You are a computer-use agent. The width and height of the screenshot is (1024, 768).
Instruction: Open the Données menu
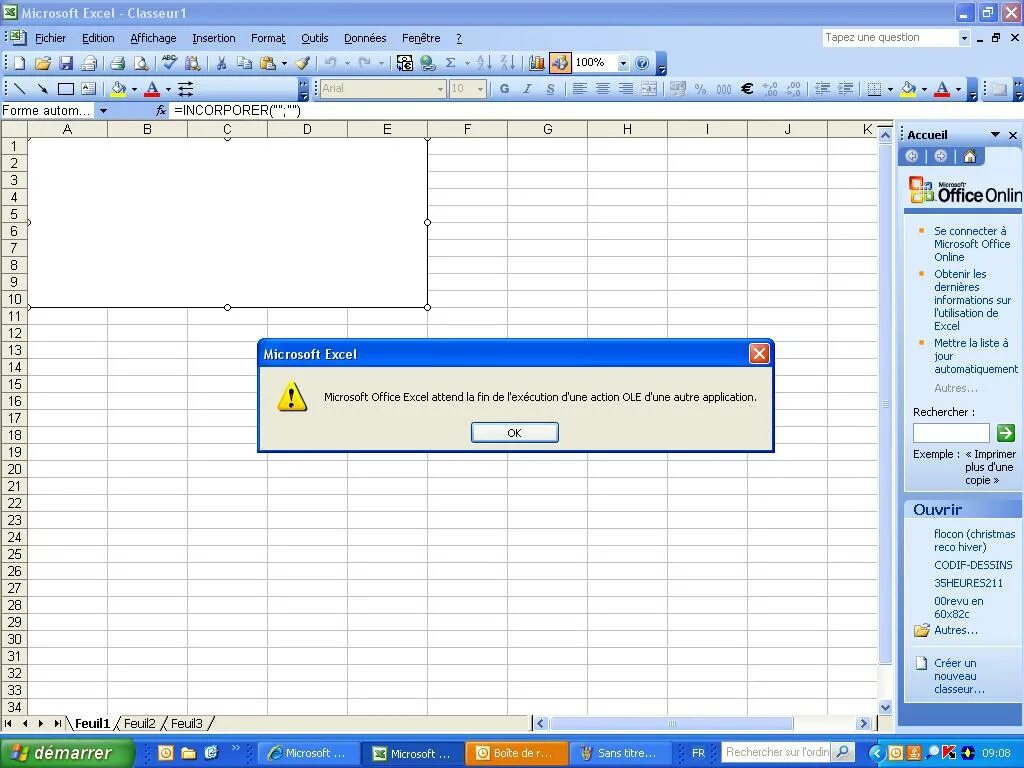click(x=365, y=38)
